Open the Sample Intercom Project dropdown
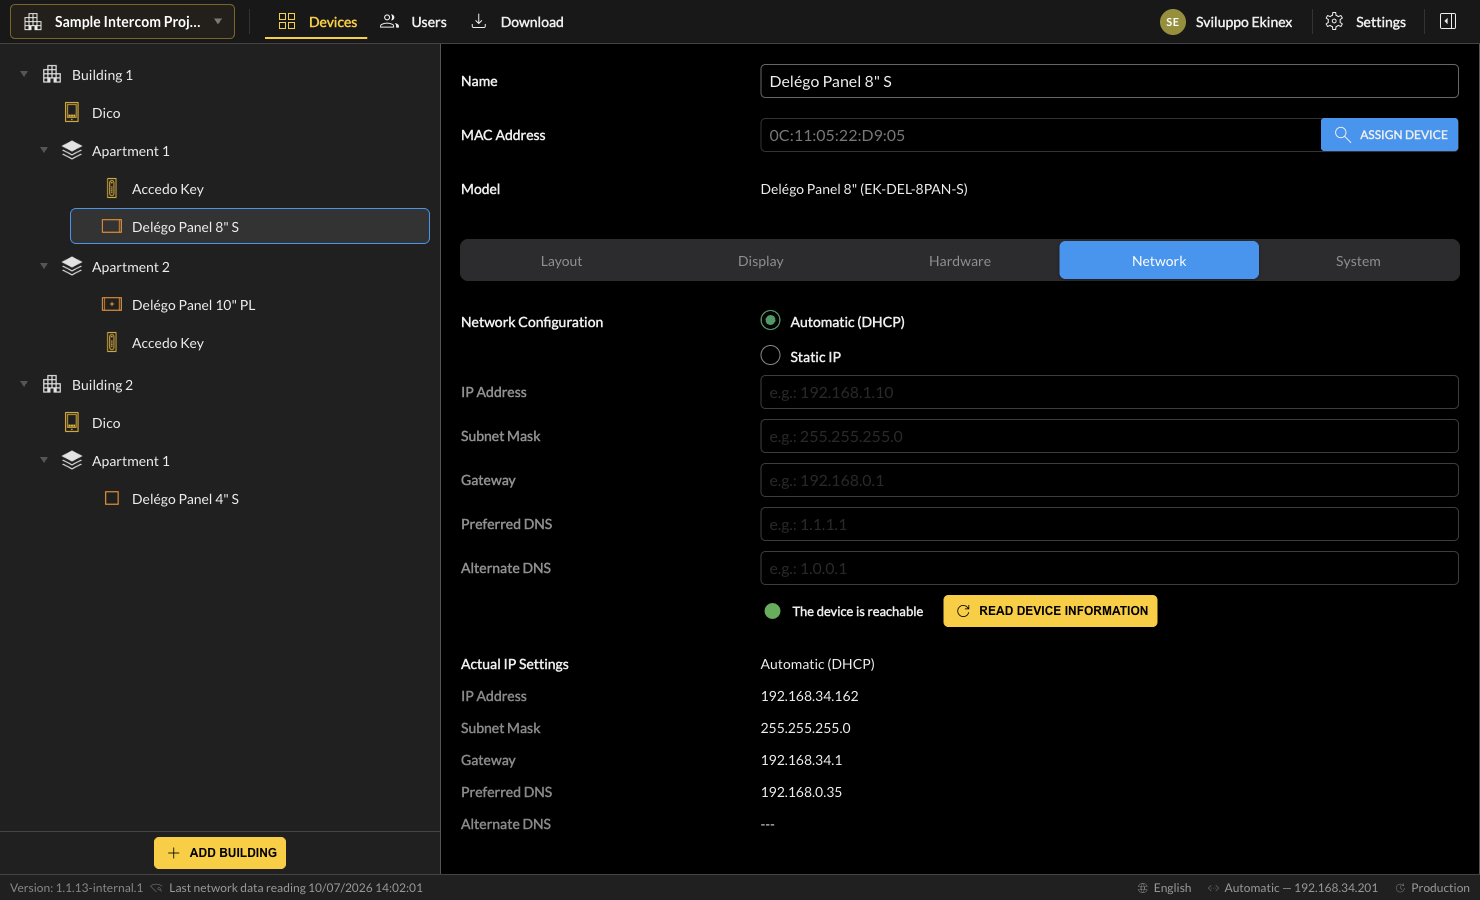 pos(122,22)
